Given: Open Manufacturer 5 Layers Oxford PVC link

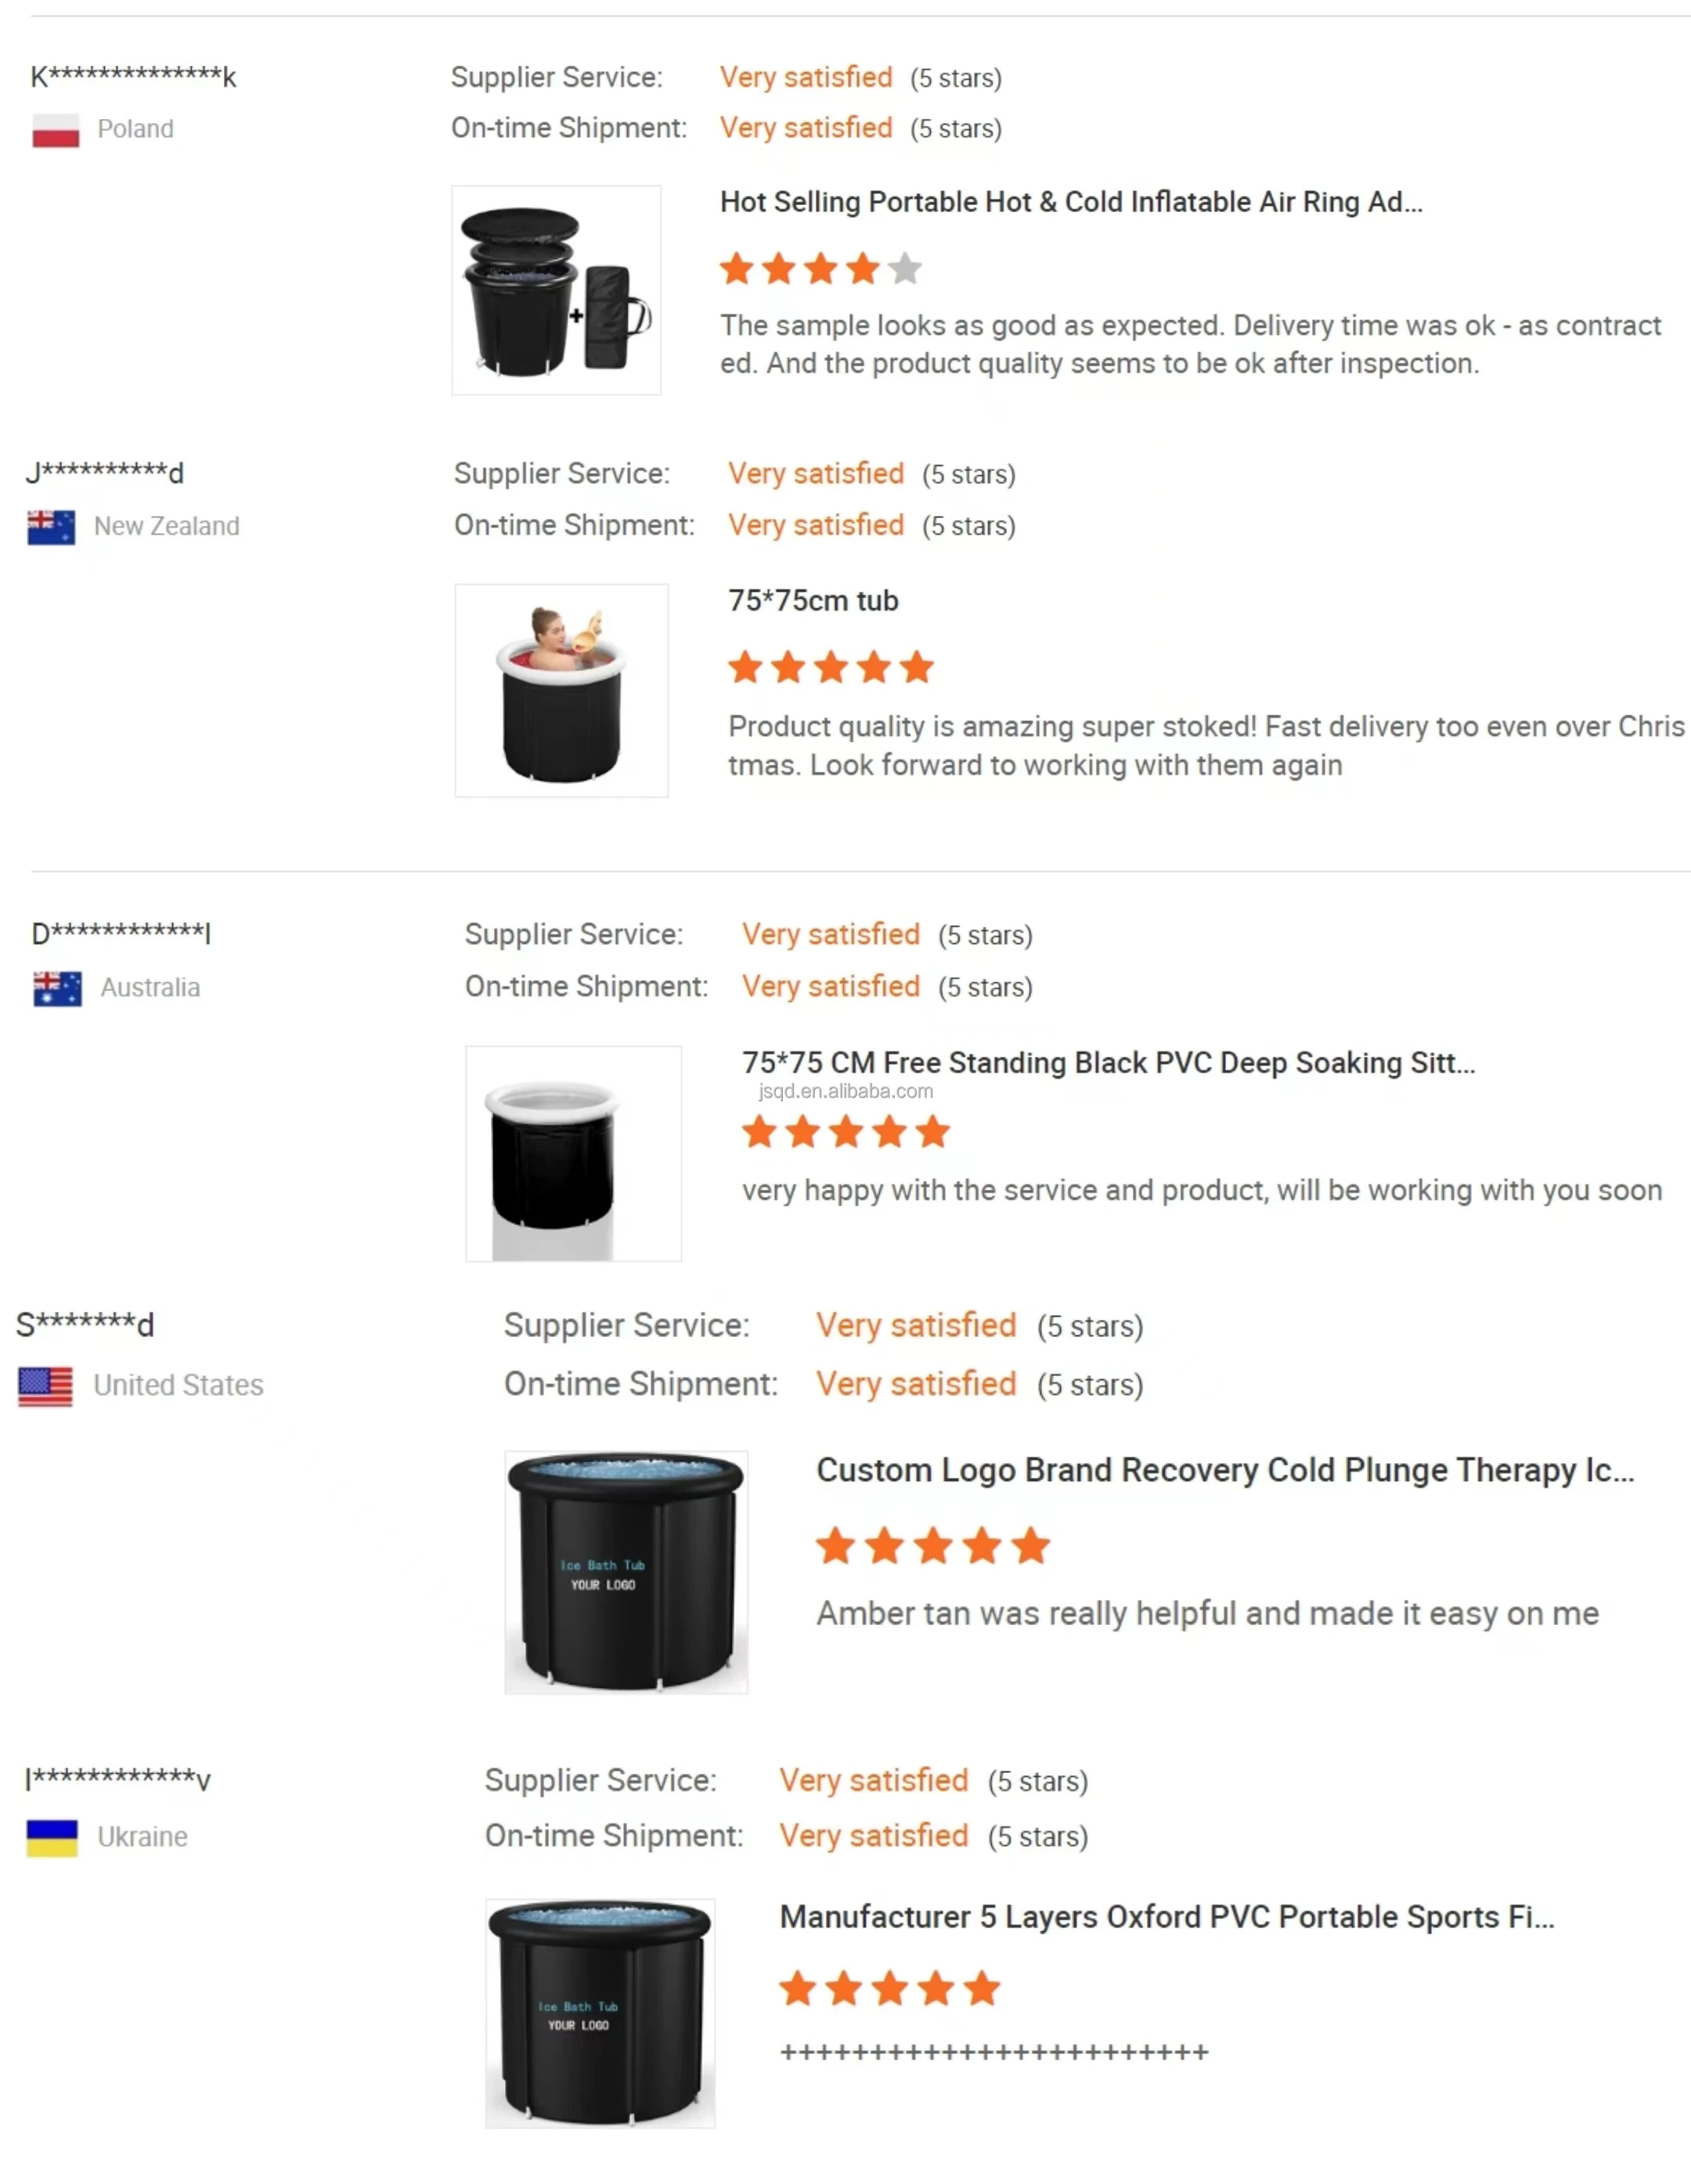Looking at the screenshot, I should coord(1167,1917).
